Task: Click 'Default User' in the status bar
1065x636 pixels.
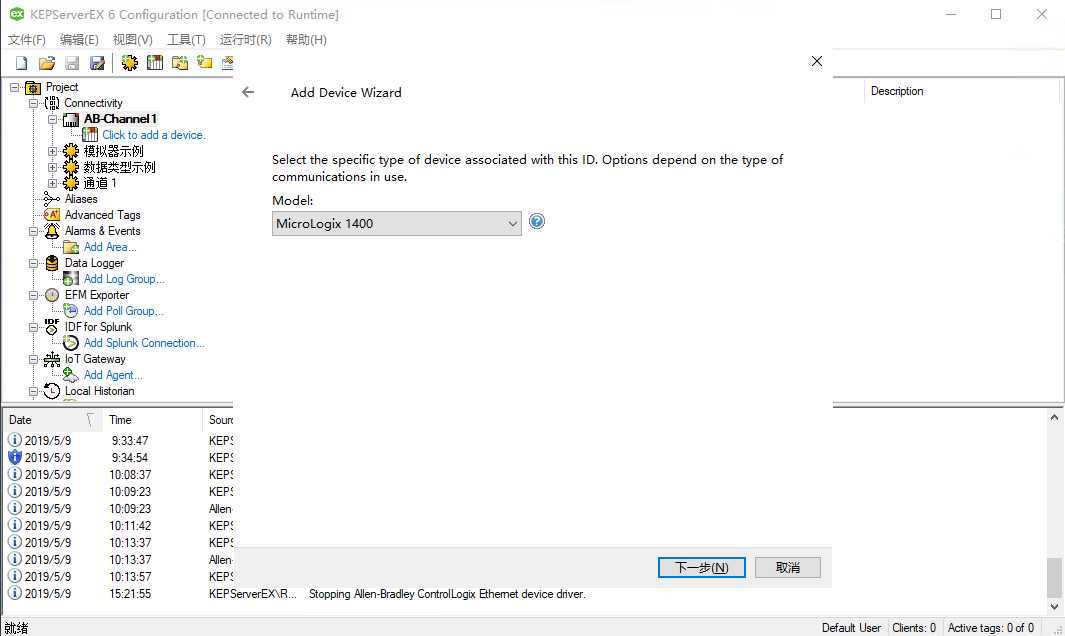Action: coord(851,628)
